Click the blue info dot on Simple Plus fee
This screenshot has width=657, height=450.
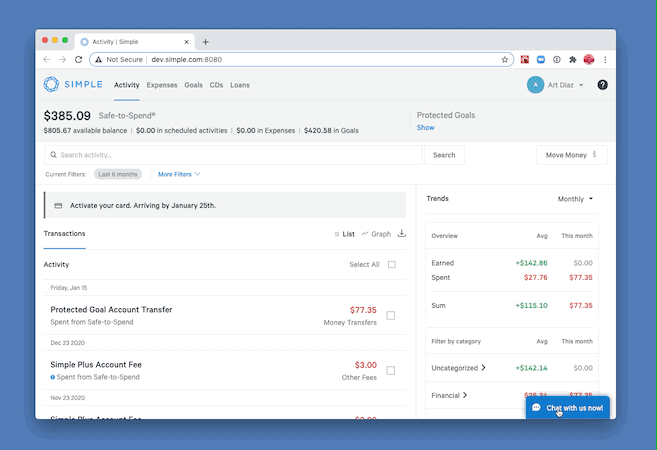[x=53, y=377]
